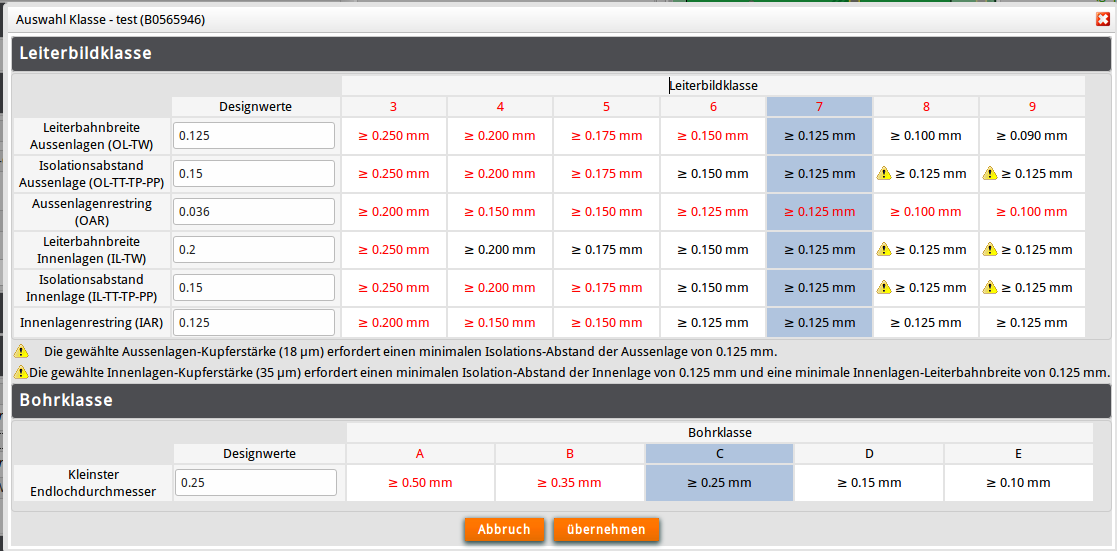Click the übernehmen button
The image size is (1117, 551).
(x=606, y=530)
